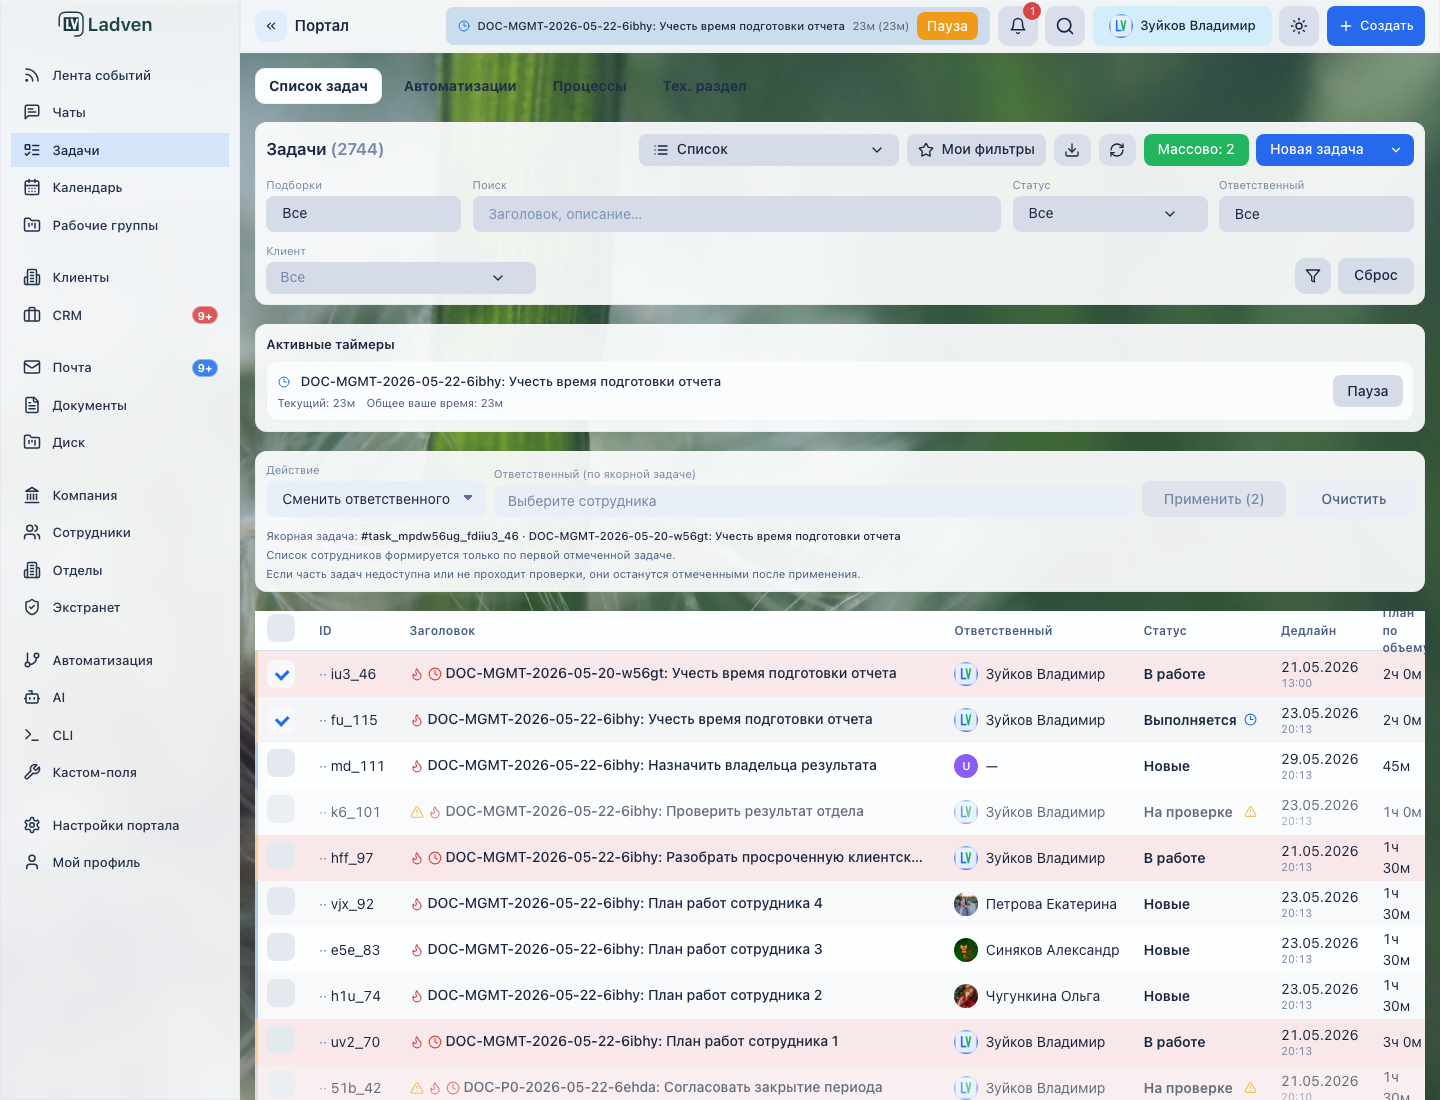The width and height of the screenshot is (1440, 1100).
Task: Click the filter funnel icon
Action: 1313,276
